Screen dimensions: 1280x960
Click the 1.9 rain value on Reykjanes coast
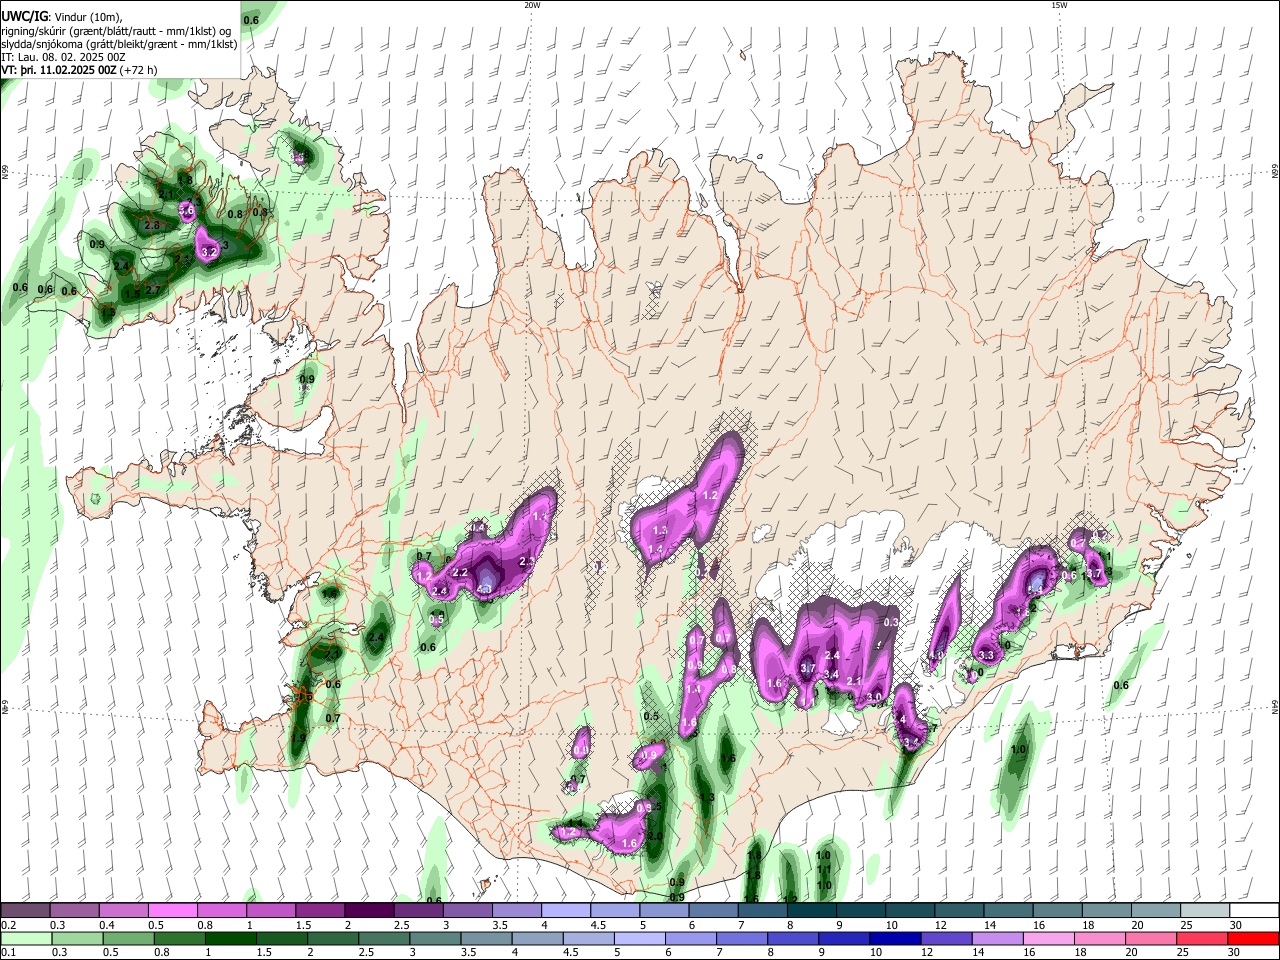pos(298,738)
